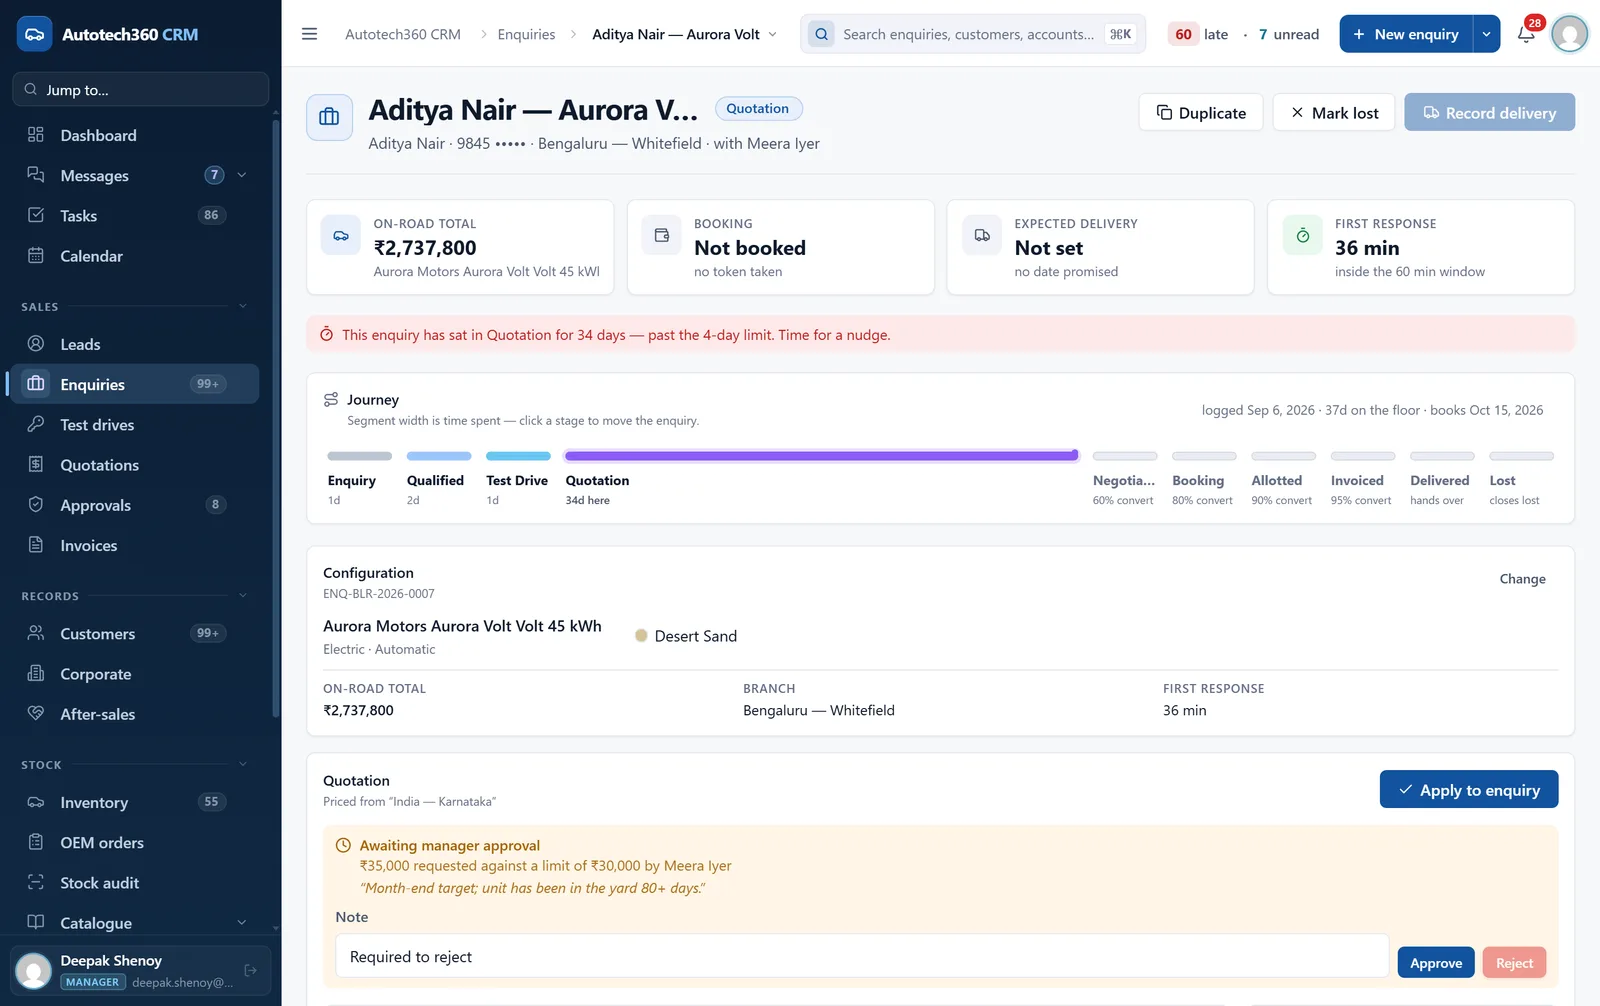
Task: Collapse the RECORDS section
Action: click(x=242, y=596)
